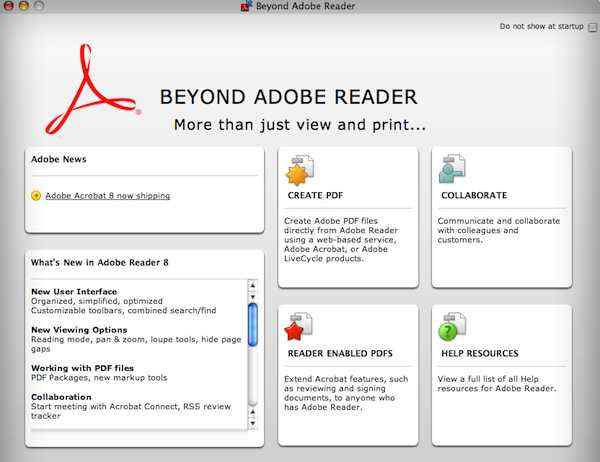Viewport: 600px width, 462px height.
Task: Click 'PDF Packages, new markup tools' text
Action: pyautogui.click(x=99, y=378)
